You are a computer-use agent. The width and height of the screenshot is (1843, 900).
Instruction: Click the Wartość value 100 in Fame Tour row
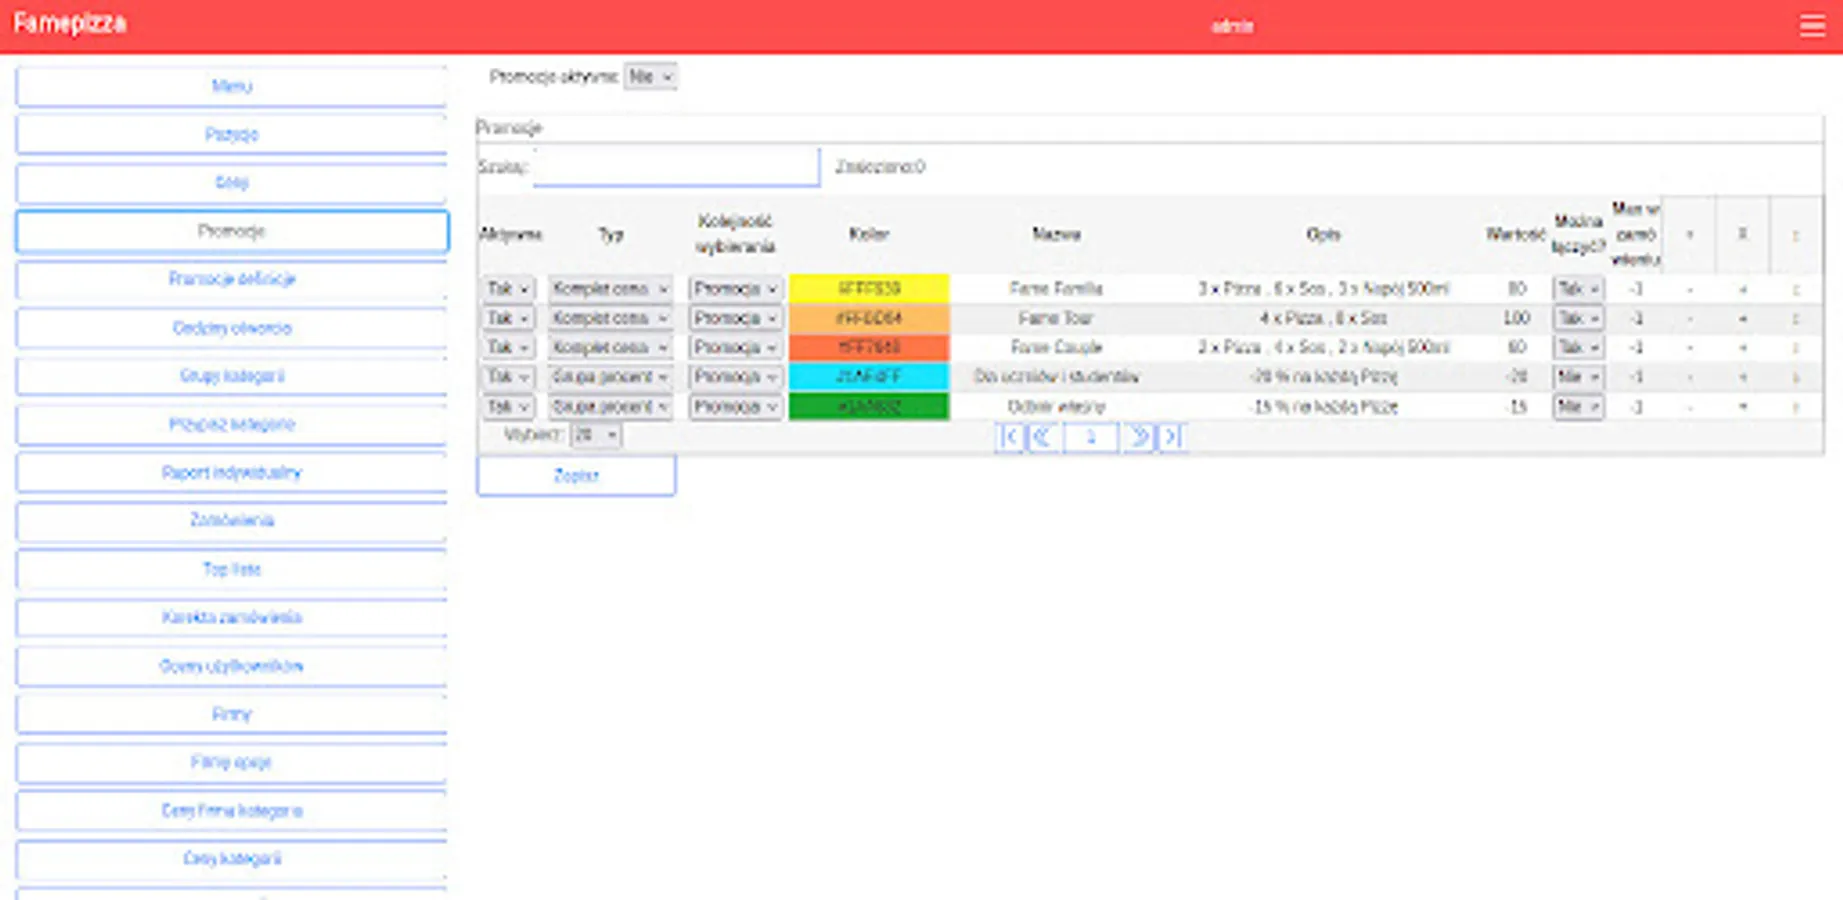coord(1517,318)
